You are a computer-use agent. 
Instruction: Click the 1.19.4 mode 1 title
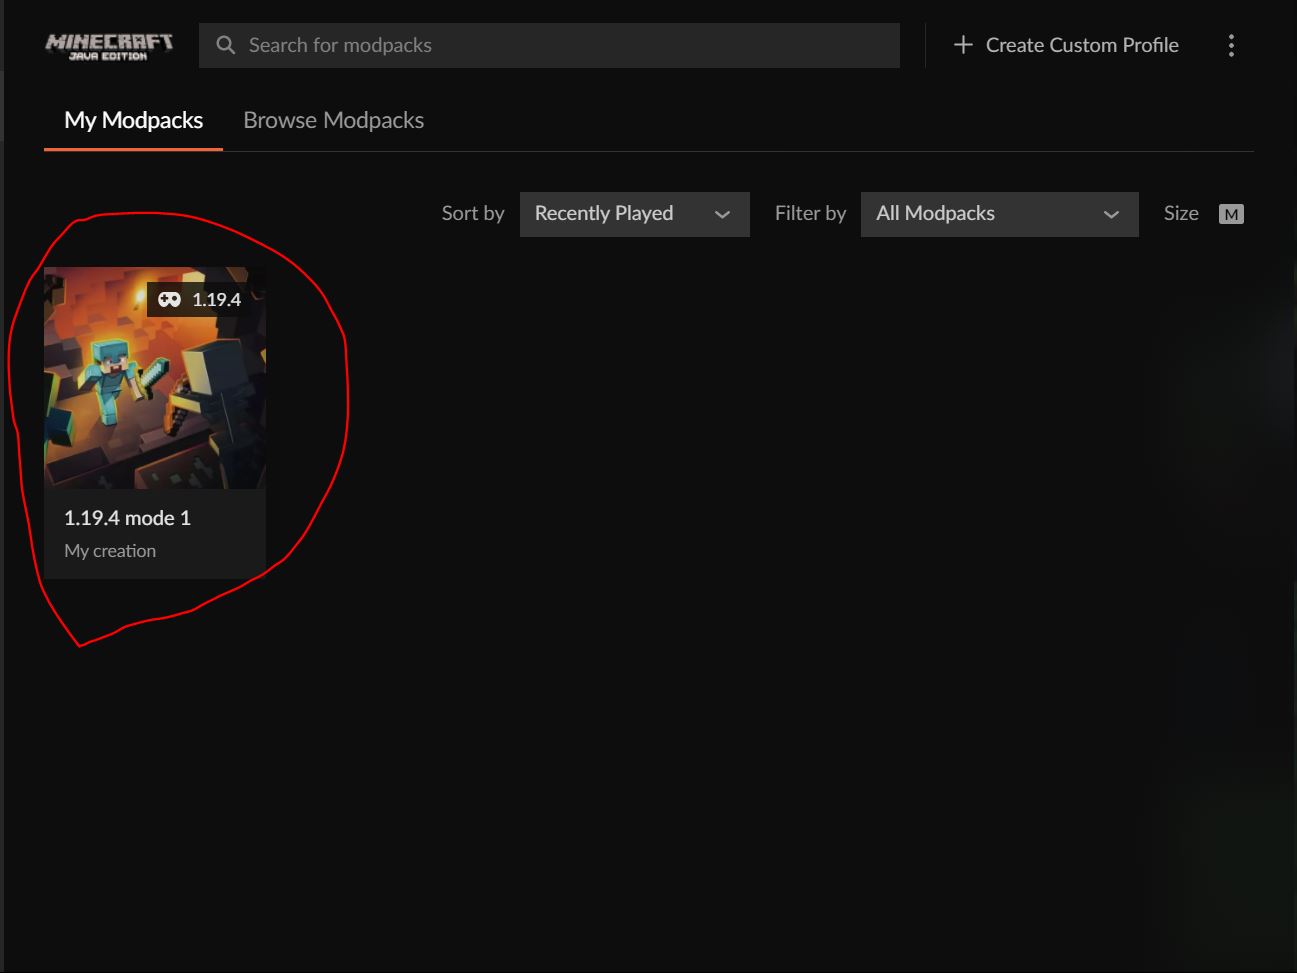(x=127, y=518)
